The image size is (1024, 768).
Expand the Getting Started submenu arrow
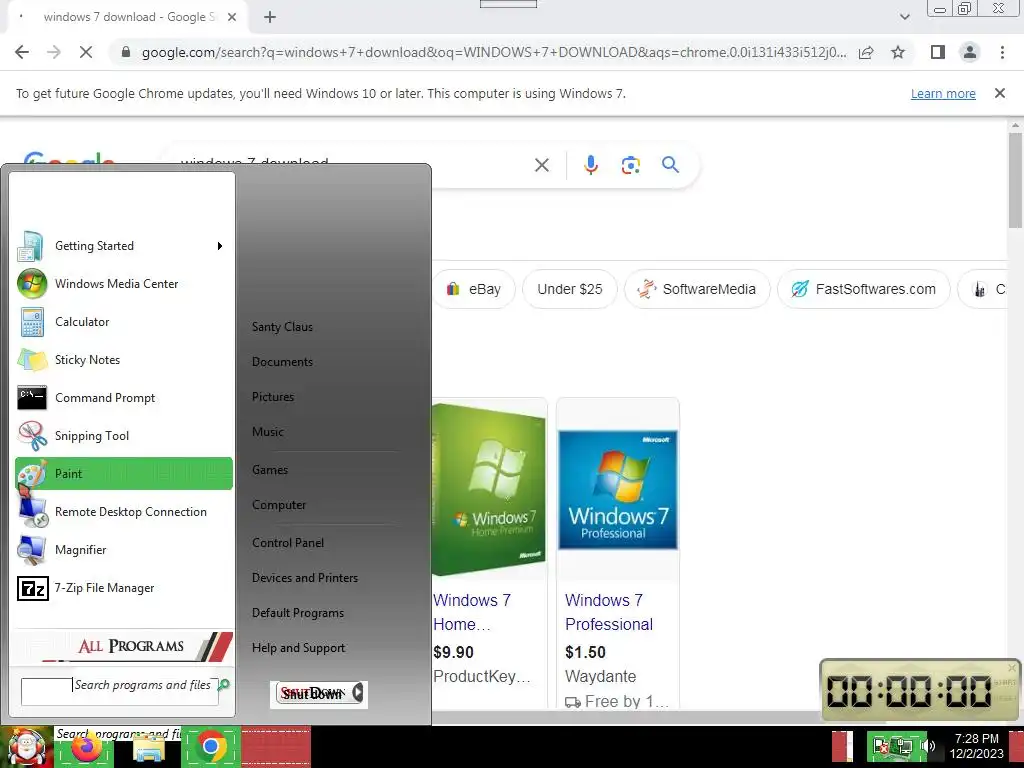pos(220,246)
